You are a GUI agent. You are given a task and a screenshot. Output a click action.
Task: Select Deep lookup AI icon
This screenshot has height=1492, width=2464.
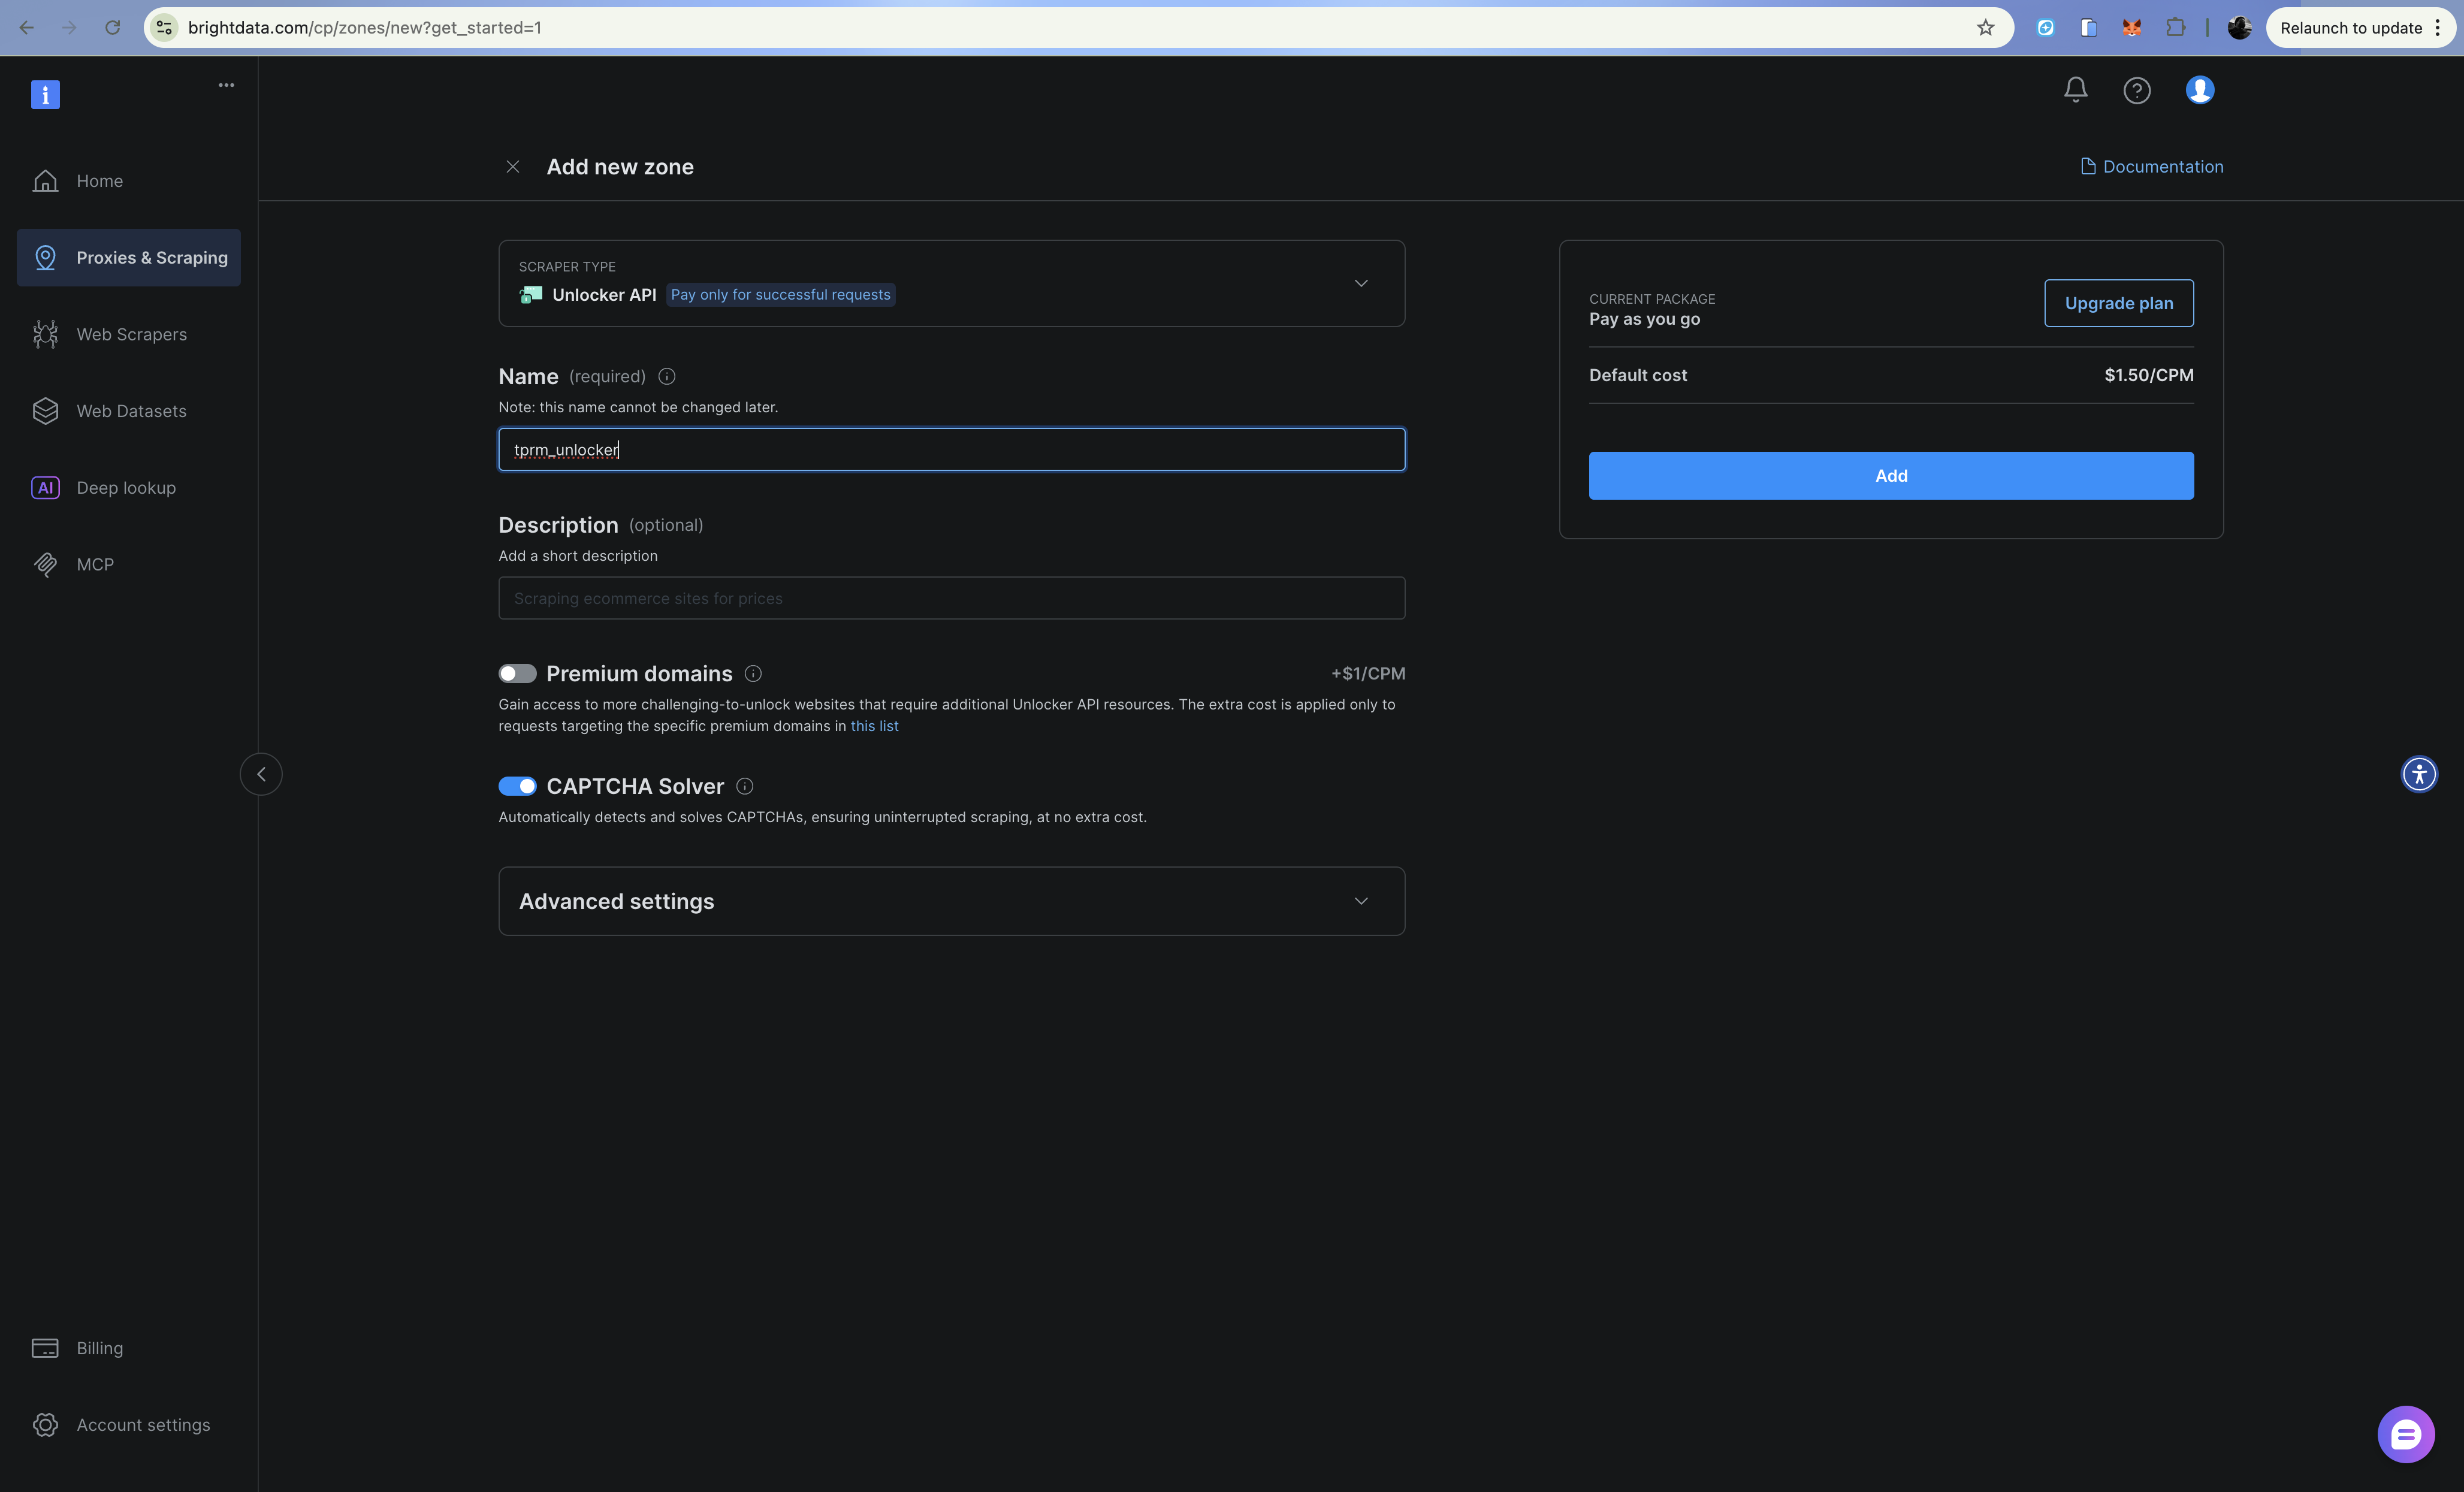click(x=45, y=487)
